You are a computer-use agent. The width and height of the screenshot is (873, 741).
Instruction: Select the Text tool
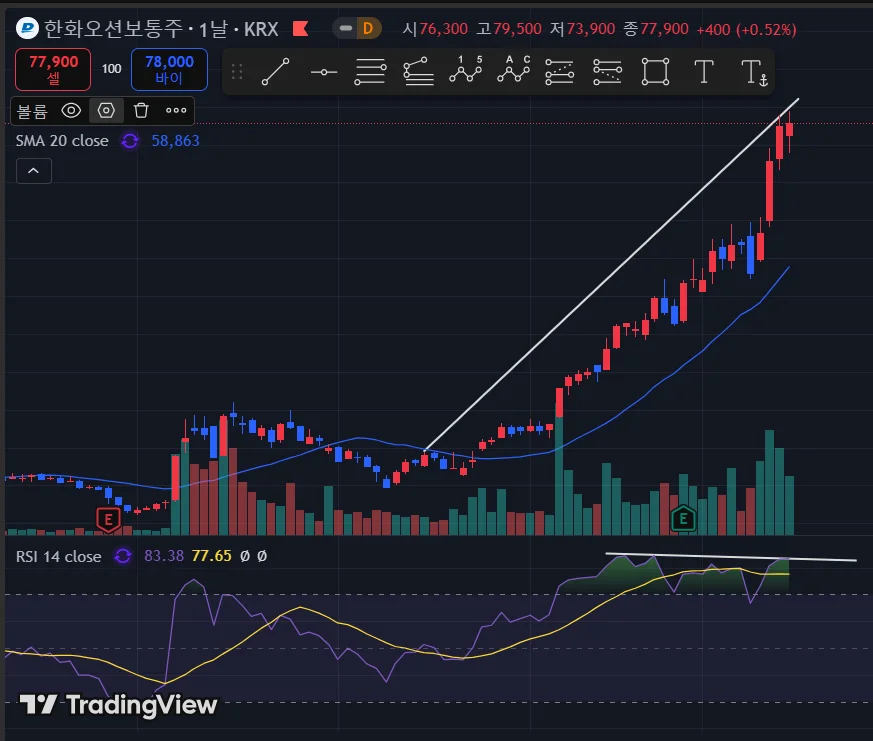tap(704, 72)
